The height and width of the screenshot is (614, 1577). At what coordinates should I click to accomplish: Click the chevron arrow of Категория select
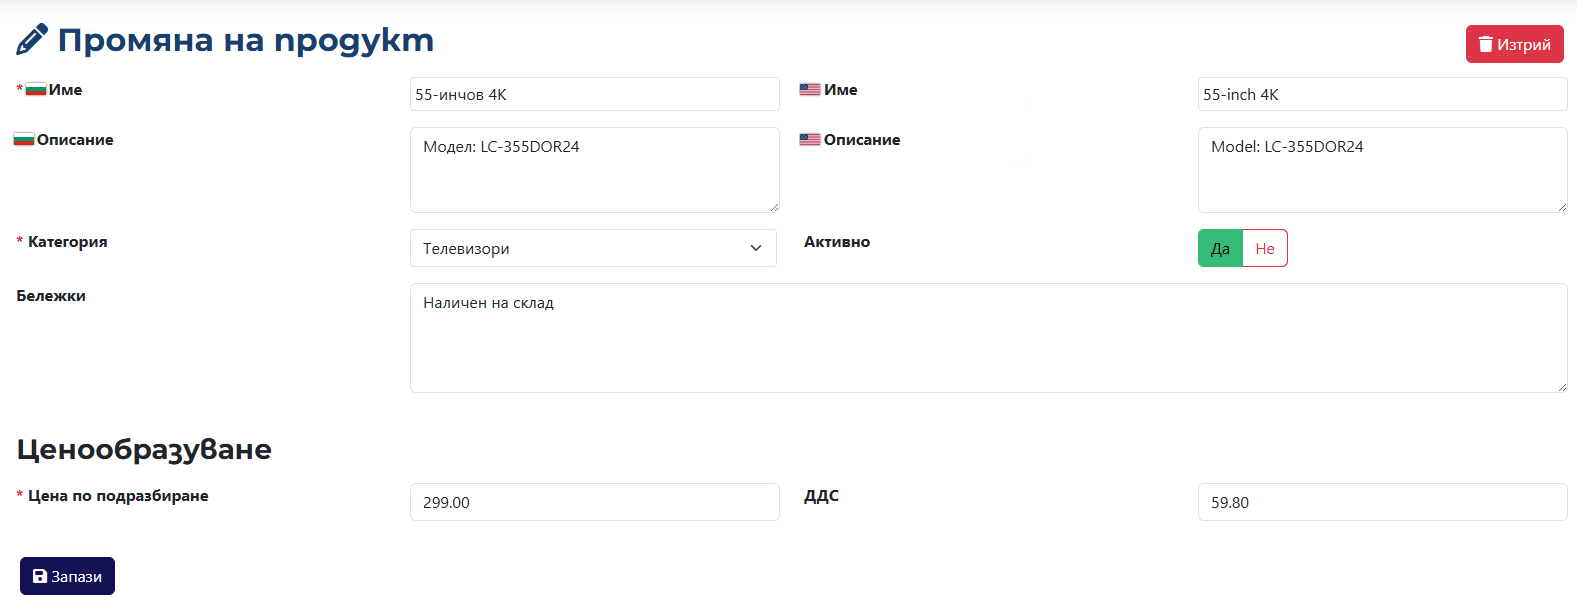click(756, 248)
